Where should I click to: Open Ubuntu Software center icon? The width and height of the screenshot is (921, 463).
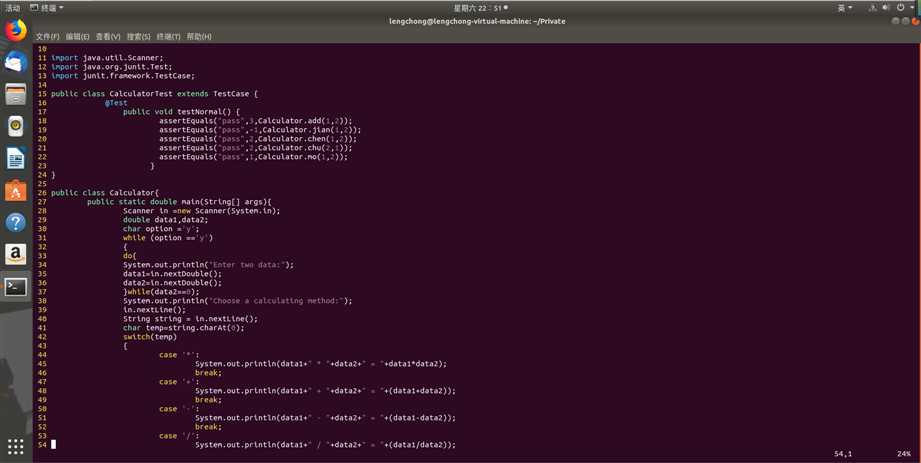pyautogui.click(x=16, y=190)
